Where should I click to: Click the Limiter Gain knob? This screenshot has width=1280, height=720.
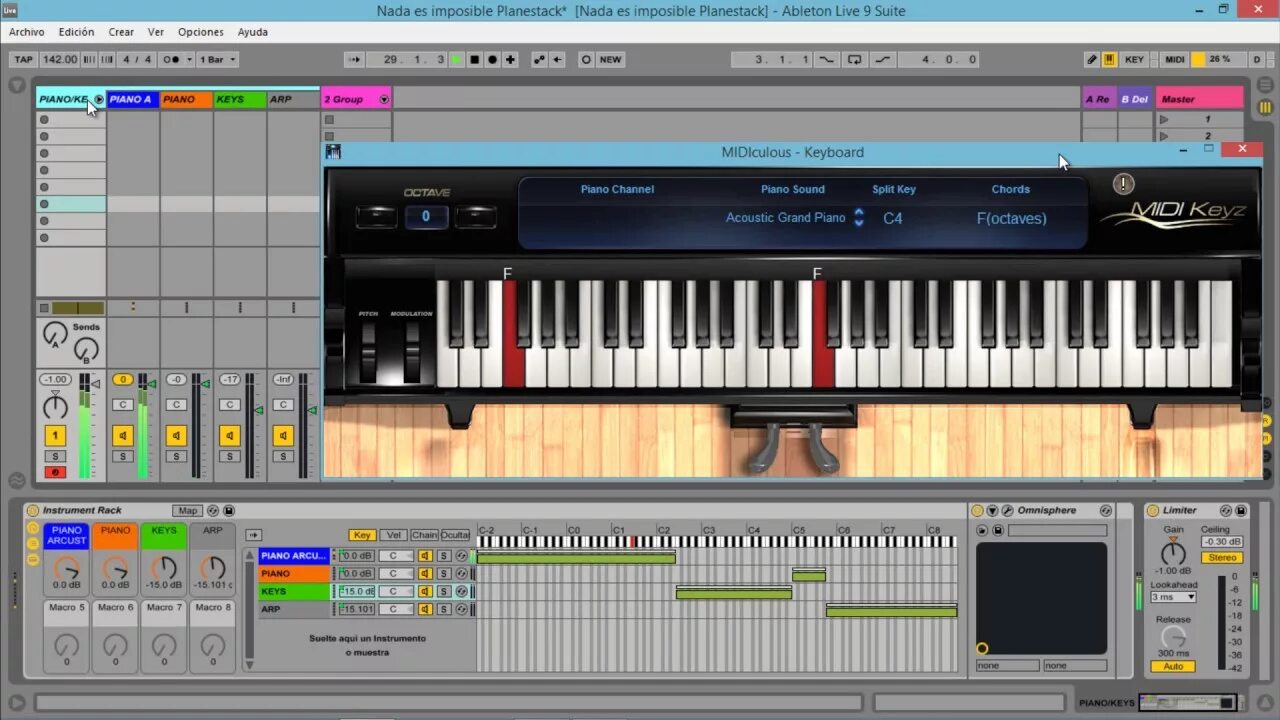point(1173,552)
